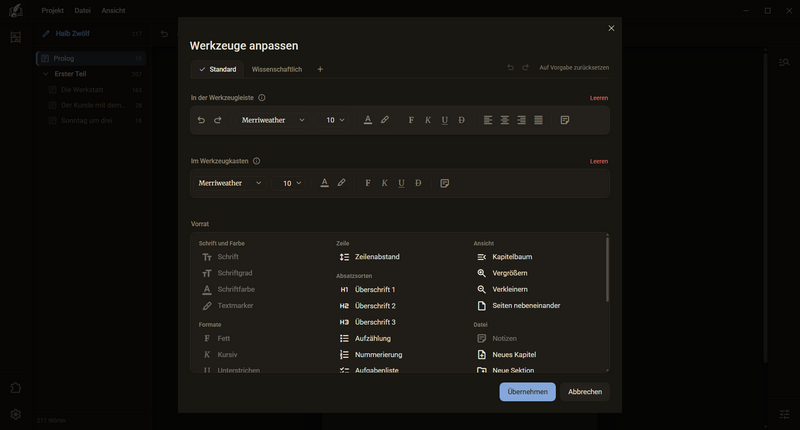Click highlighter icon in Werkzeugkasten row

pos(341,183)
